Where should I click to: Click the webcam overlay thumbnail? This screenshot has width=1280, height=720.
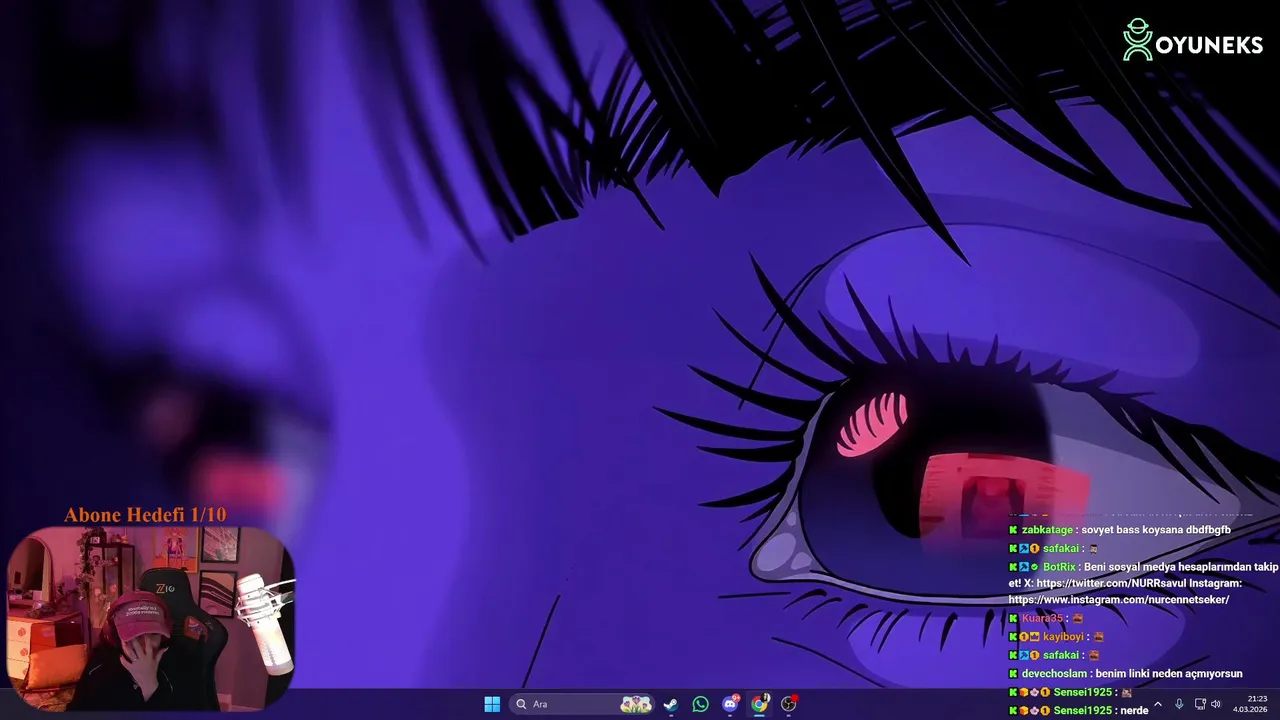tap(150, 618)
